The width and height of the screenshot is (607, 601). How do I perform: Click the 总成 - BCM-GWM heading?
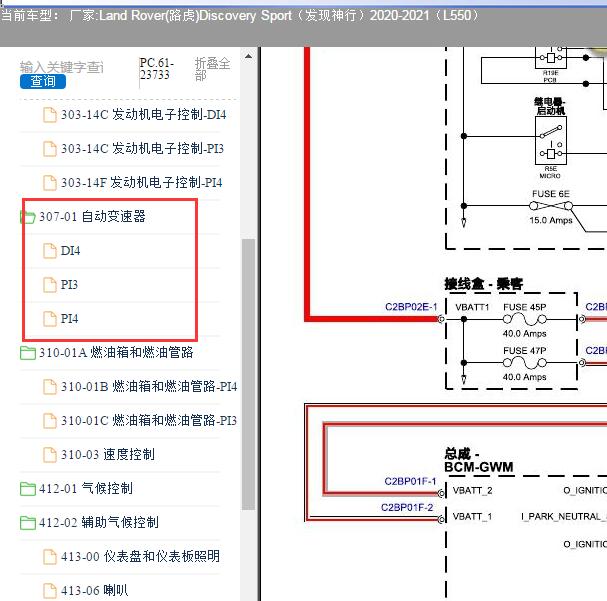pos(479,461)
